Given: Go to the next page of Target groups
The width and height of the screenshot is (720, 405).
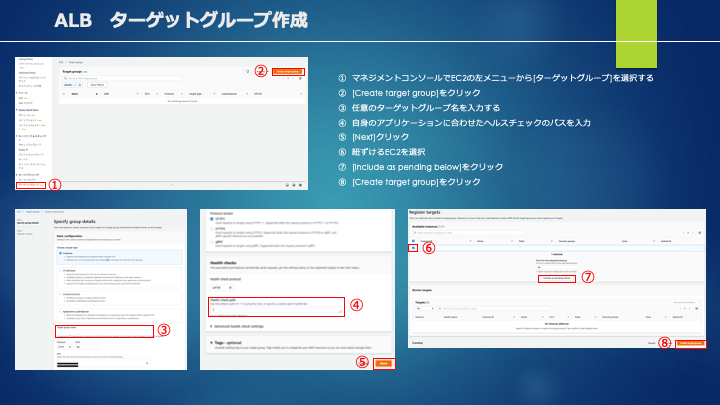Looking at the screenshot, I should (293, 79).
